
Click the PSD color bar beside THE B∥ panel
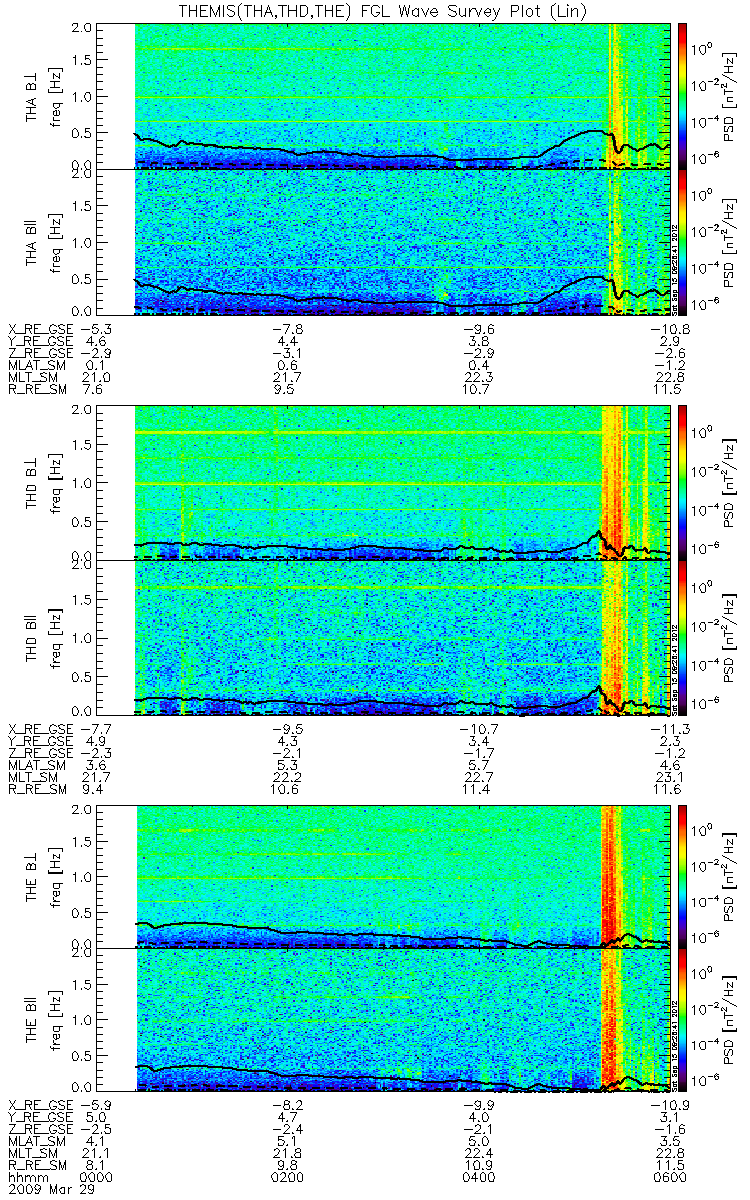683,1020
